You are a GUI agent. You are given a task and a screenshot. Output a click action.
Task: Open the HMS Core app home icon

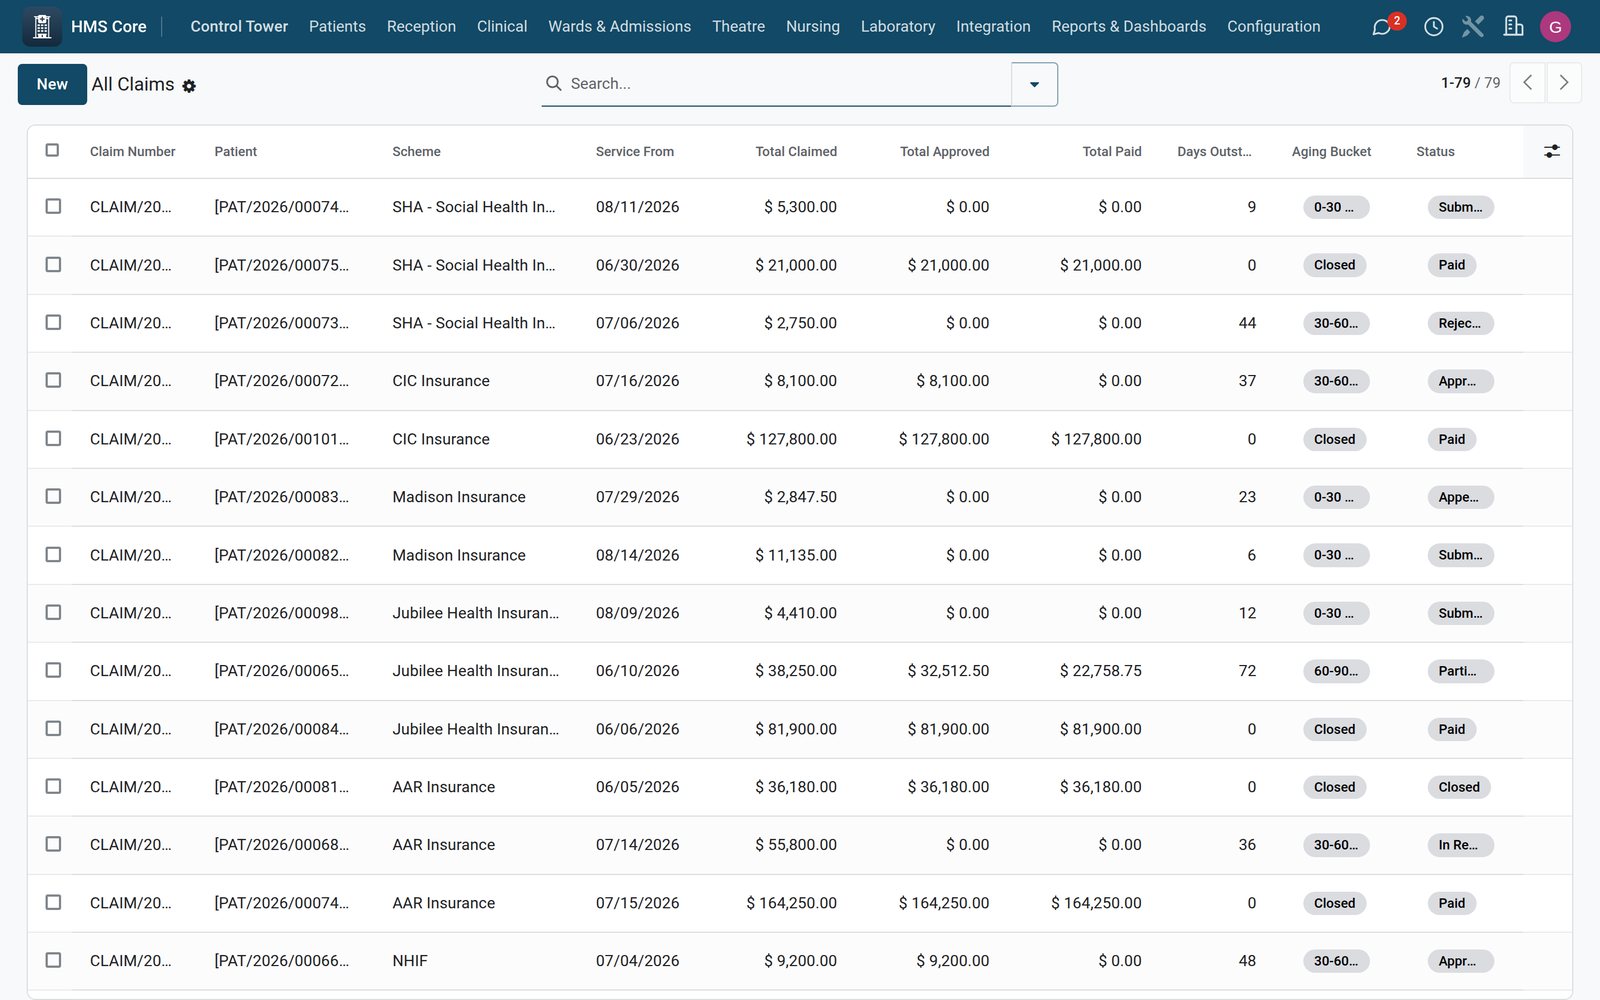[x=42, y=26]
